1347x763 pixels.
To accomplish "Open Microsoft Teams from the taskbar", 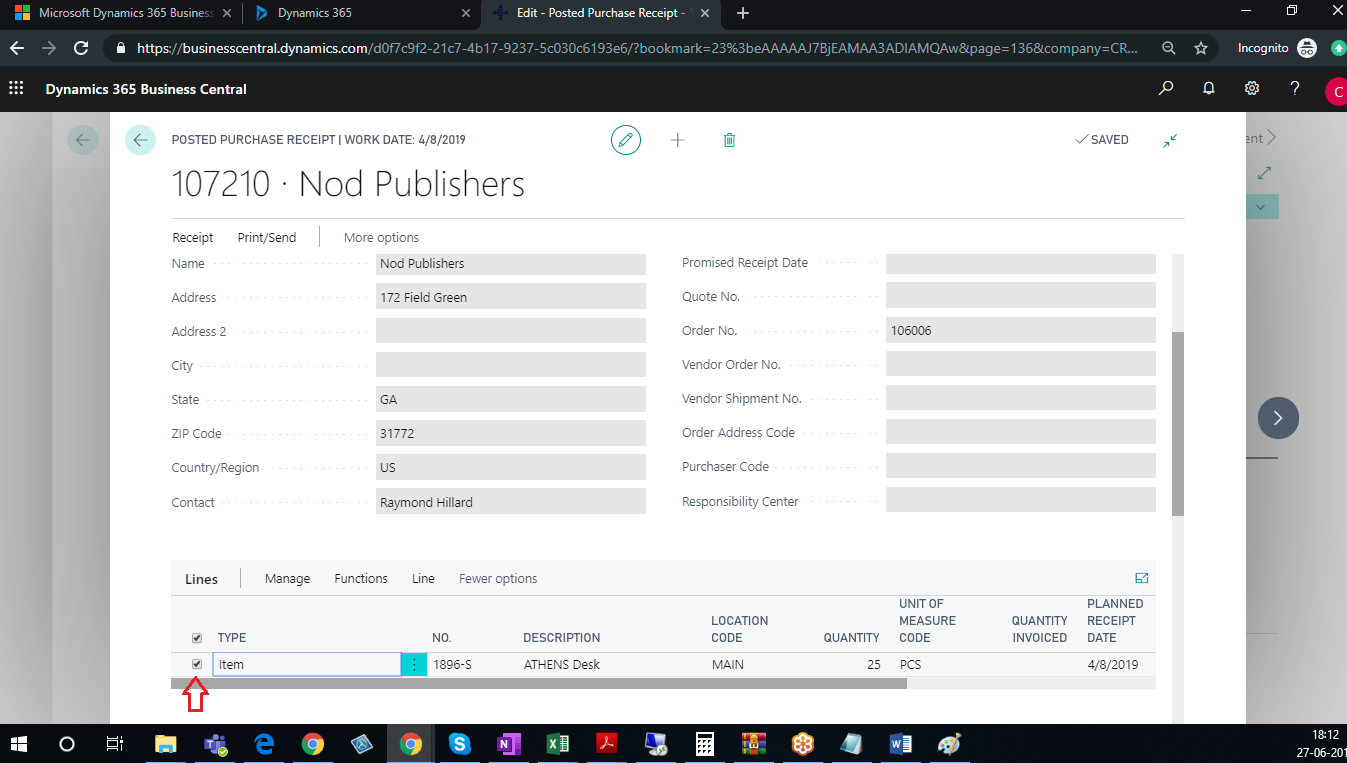I will pos(215,744).
